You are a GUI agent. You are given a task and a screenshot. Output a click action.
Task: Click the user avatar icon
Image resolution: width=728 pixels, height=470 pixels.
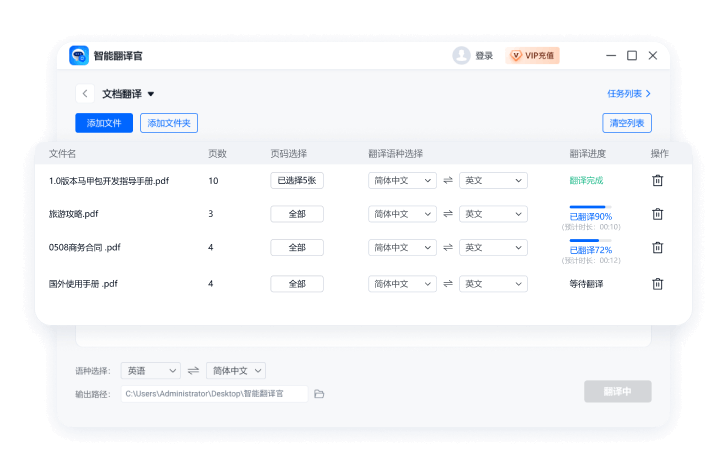(461, 56)
